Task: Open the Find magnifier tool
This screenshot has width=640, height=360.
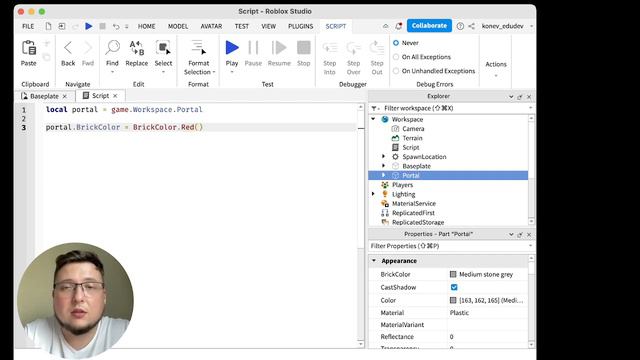Action: pos(112,48)
